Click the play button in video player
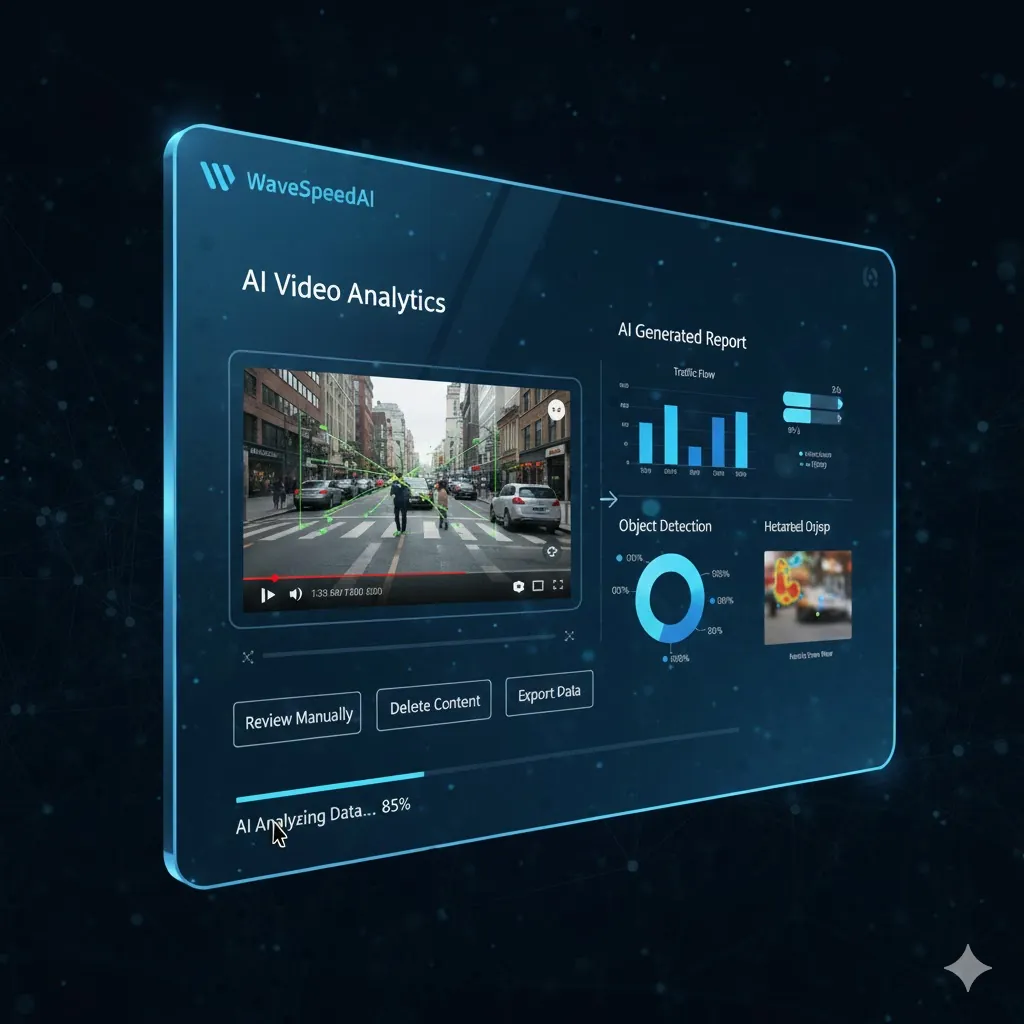Viewport: 1024px width, 1024px height. [267, 594]
